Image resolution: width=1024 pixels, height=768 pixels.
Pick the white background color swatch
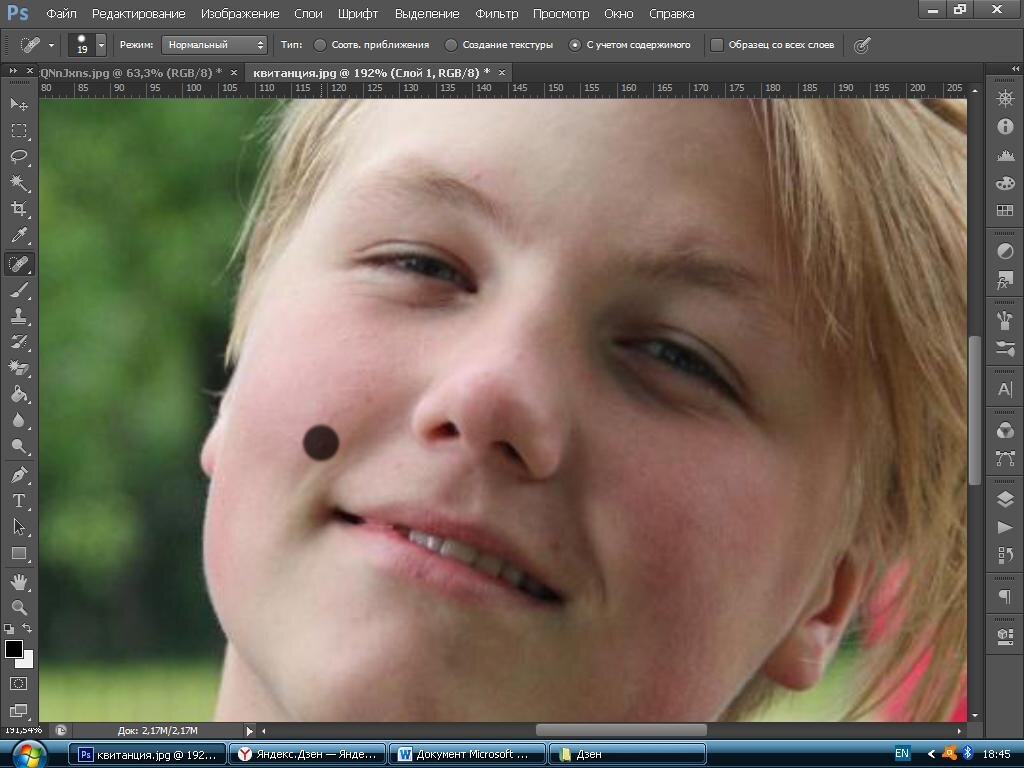click(x=27, y=662)
